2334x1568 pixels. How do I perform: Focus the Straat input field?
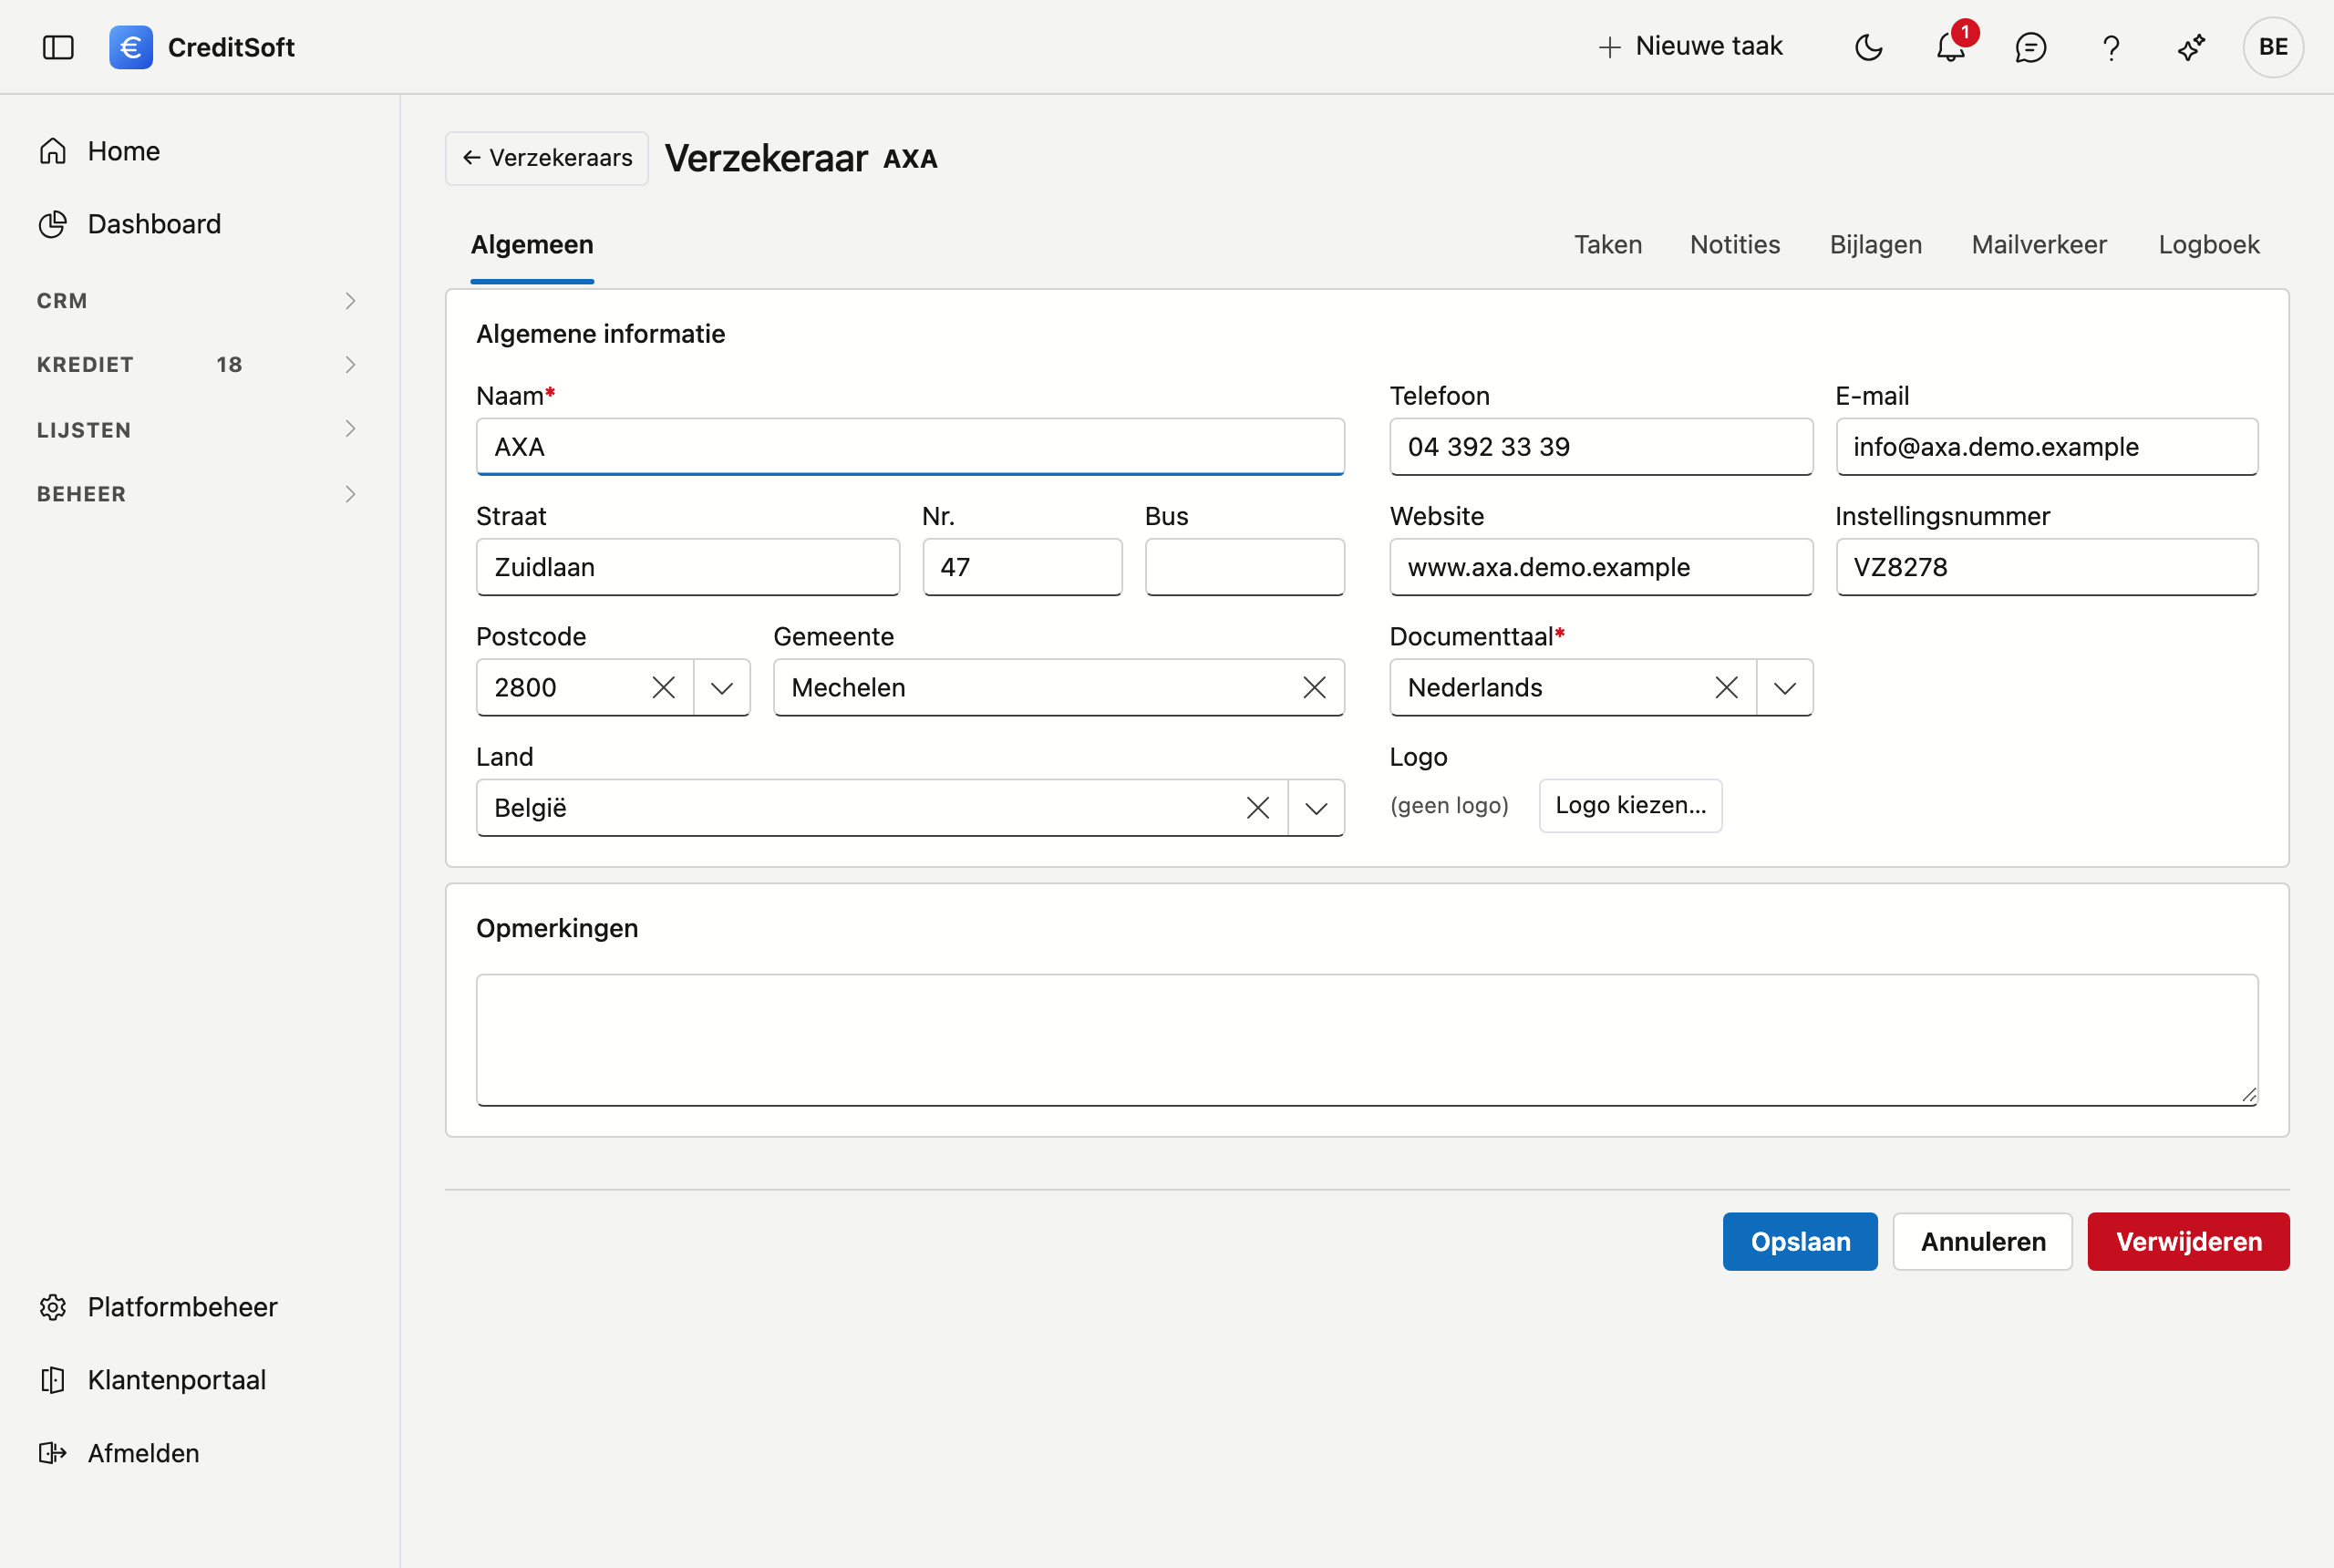point(688,567)
